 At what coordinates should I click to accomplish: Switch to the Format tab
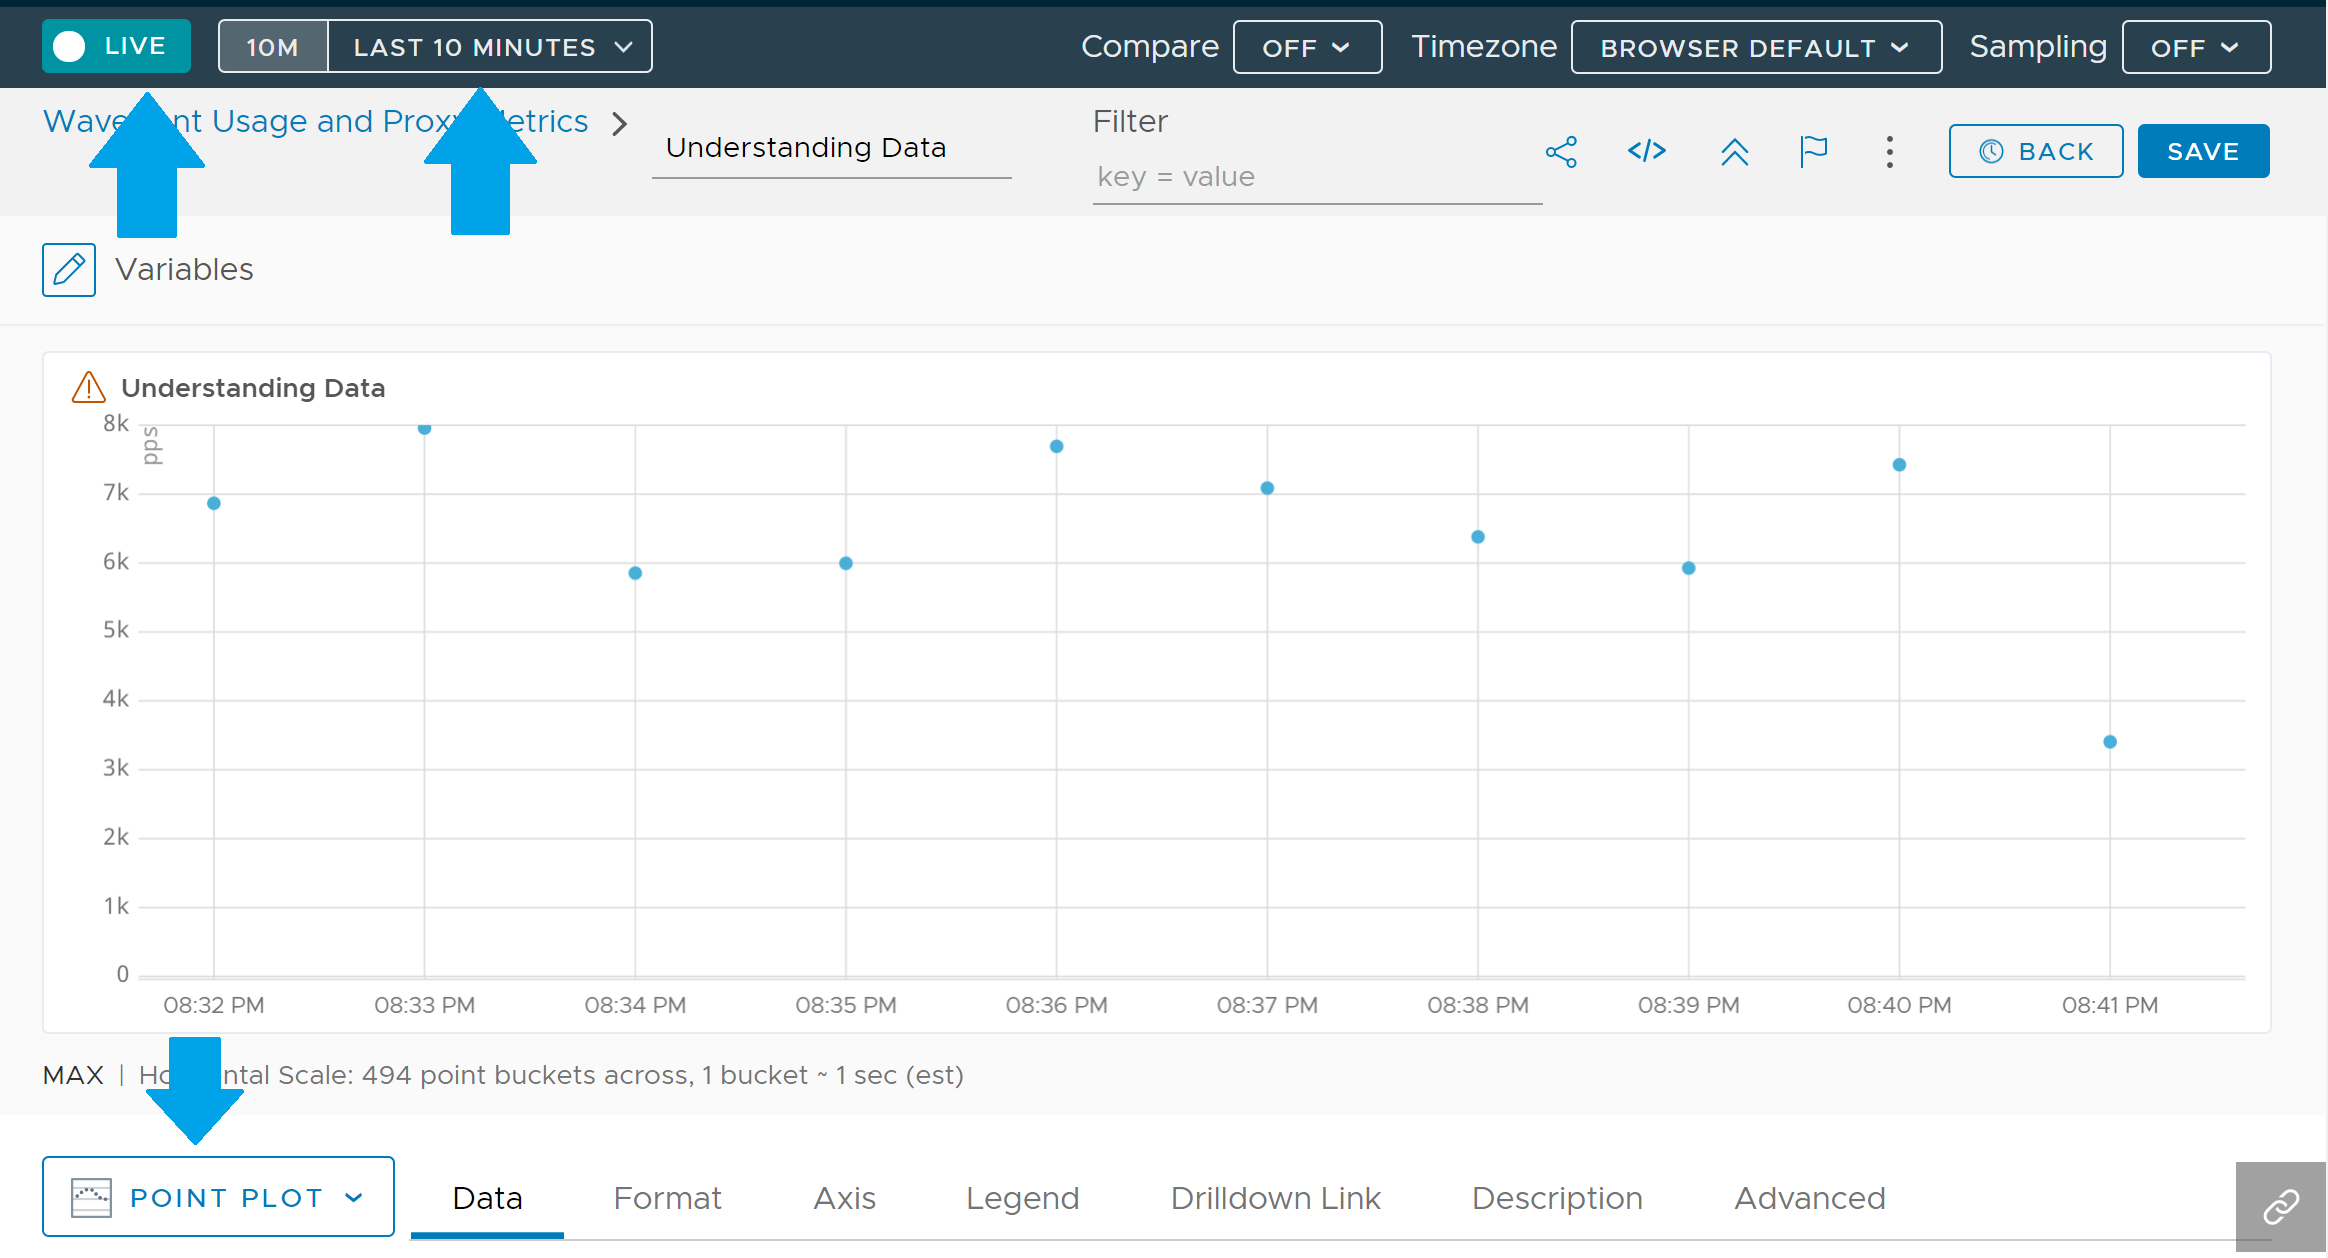tap(667, 1198)
